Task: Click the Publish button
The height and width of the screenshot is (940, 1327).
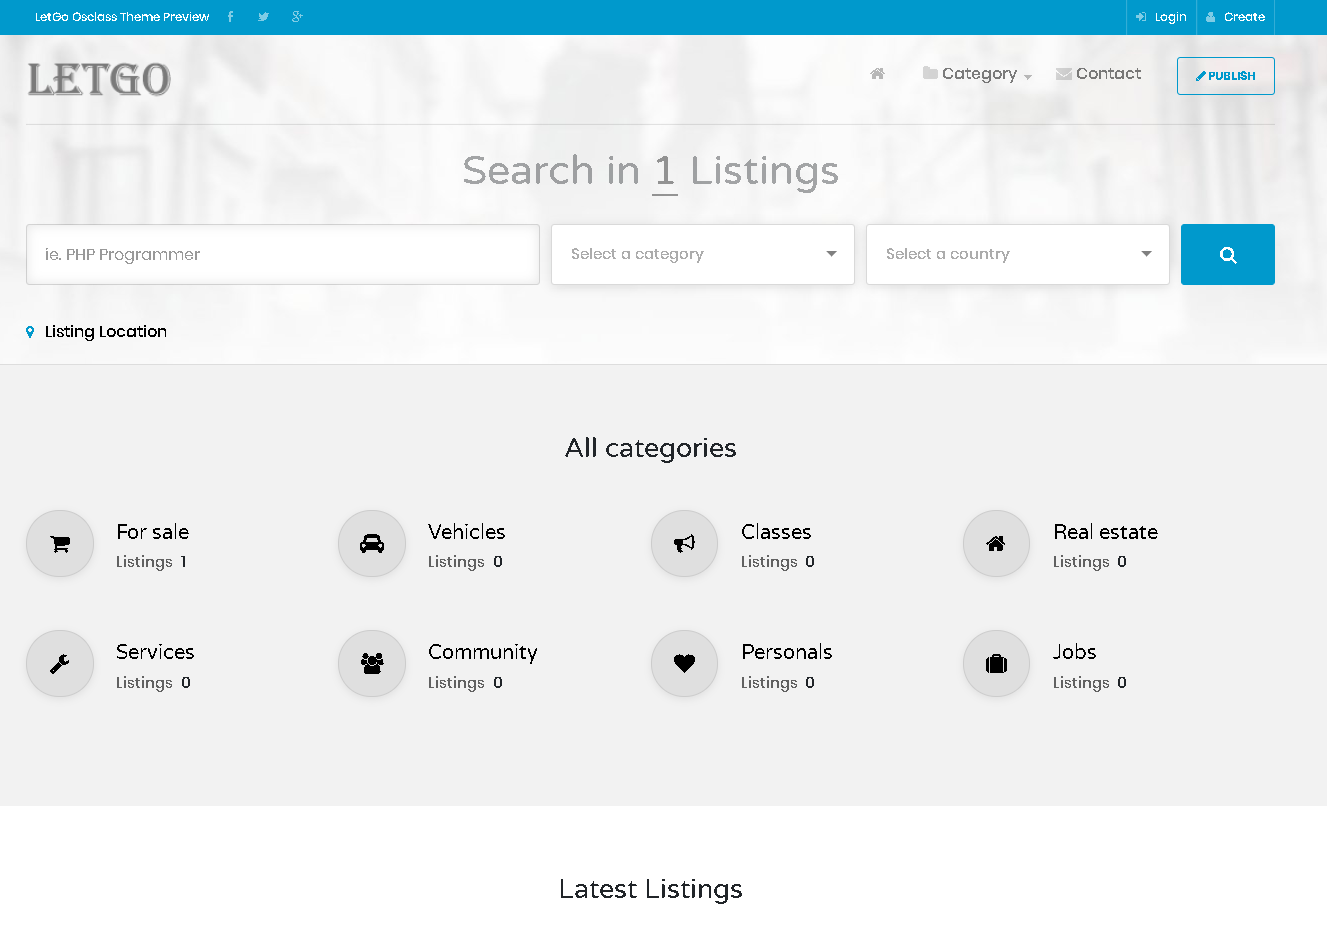Action: [x=1225, y=76]
